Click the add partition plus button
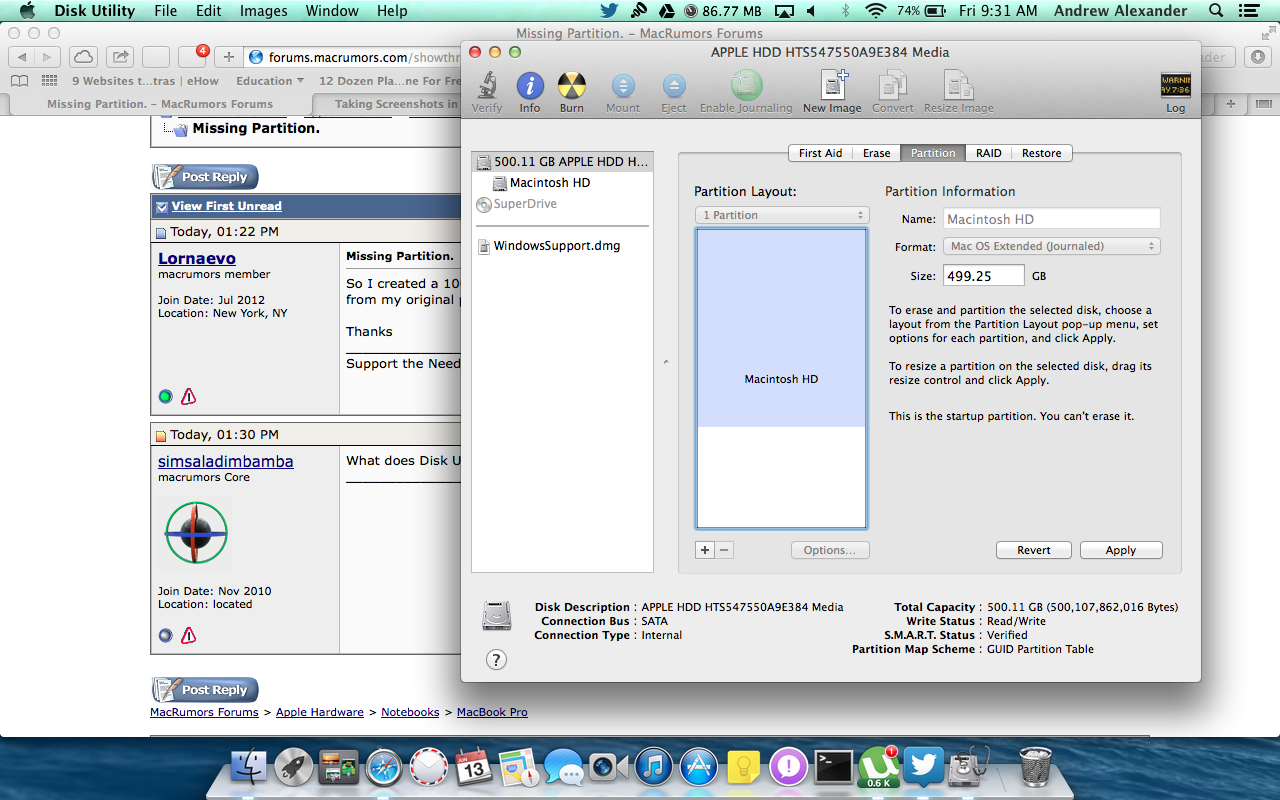Image resolution: width=1280 pixels, height=800 pixels. [x=705, y=550]
